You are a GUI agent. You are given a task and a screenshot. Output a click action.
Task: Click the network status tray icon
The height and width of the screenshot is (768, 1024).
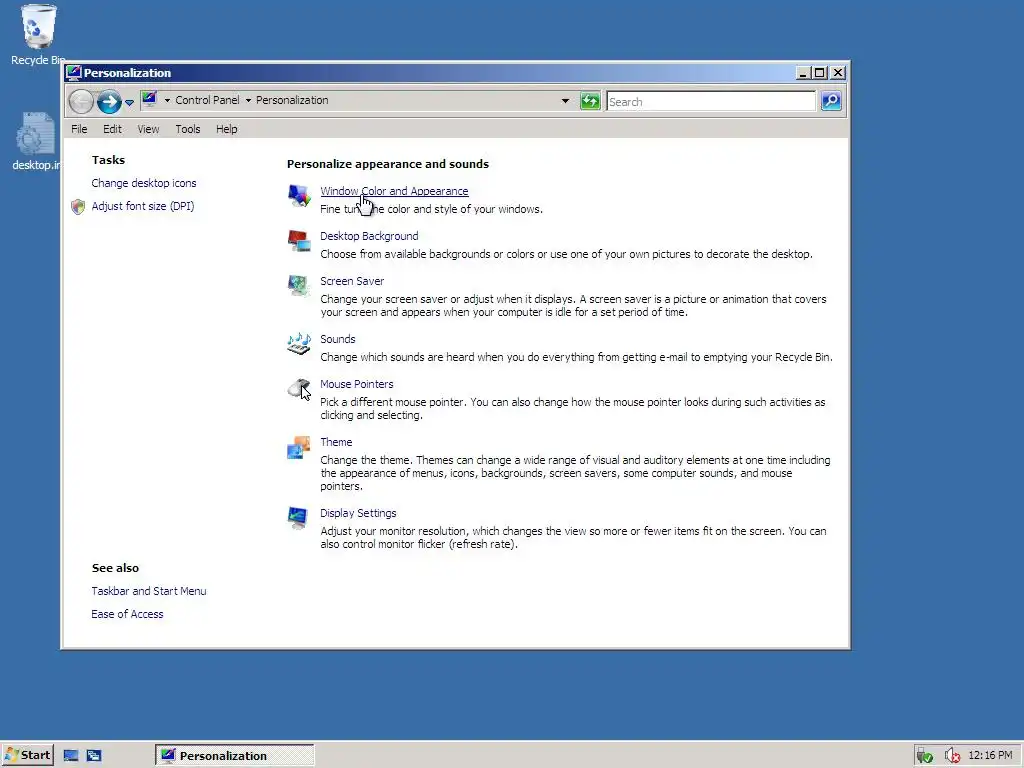[924, 756]
